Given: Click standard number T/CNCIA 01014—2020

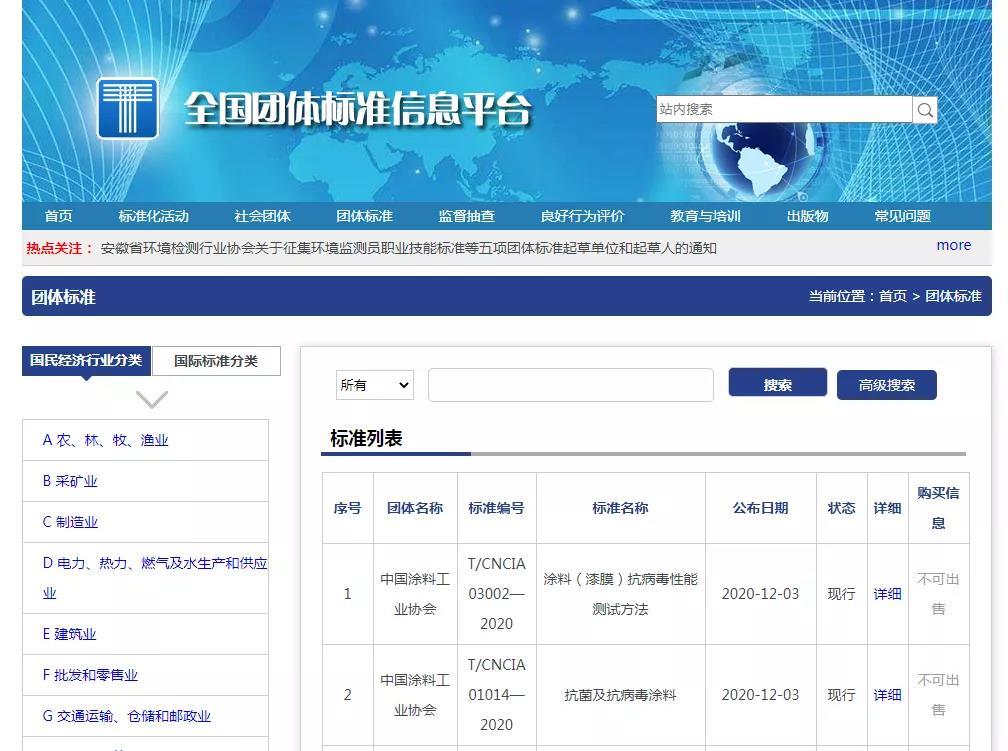Looking at the screenshot, I should tap(496, 694).
